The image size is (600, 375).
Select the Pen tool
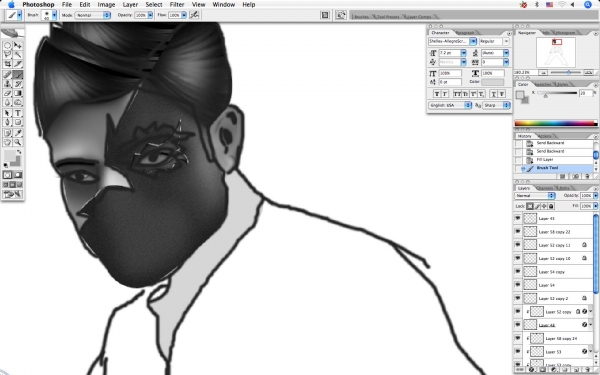click(x=7, y=122)
